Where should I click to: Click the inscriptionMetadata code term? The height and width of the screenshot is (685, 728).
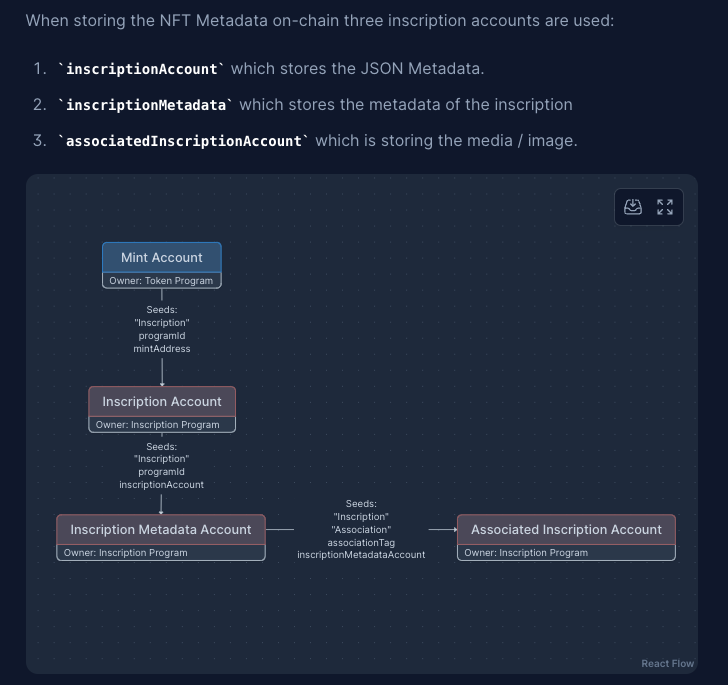coord(146,105)
